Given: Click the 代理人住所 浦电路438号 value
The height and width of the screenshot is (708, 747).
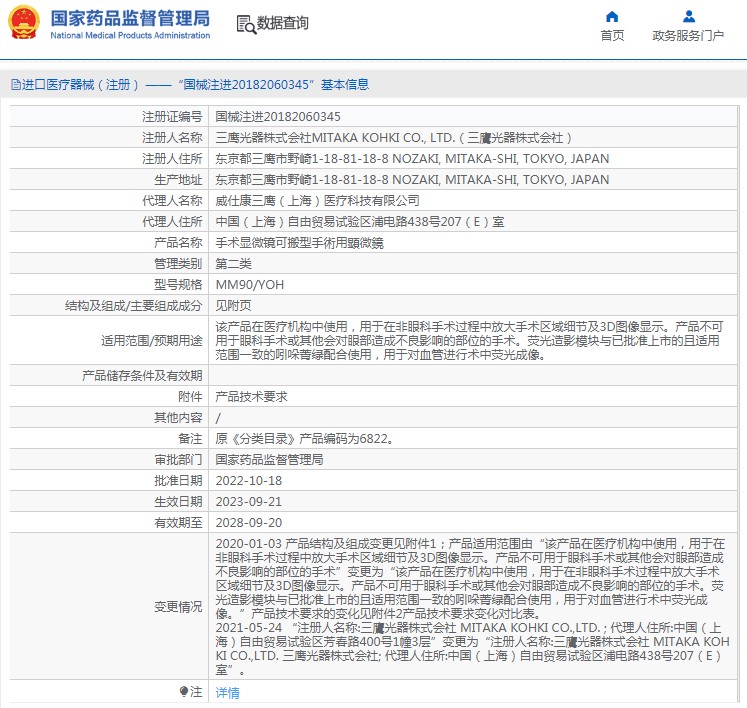Looking at the screenshot, I should [x=360, y=222].
